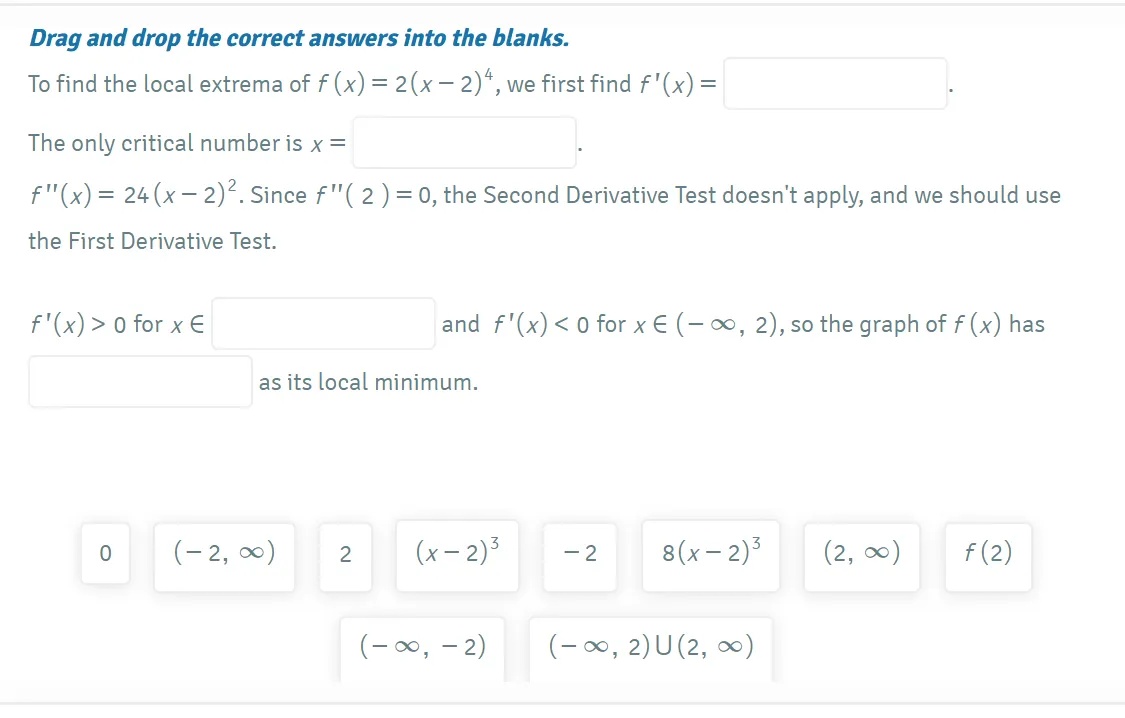This screenshot has height=718, width=1125.
Task: Click the local minimum answer blank
Action: pyautogui.click(x=139, y=381)
